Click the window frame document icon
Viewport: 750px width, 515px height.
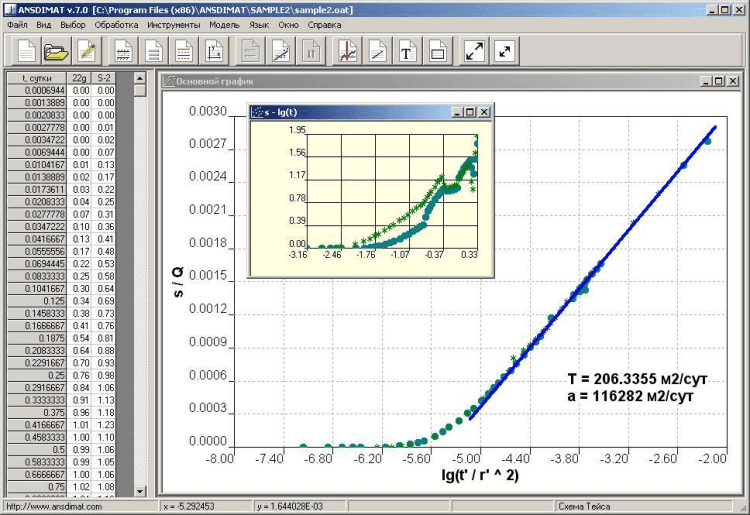[x=438, y=51]
